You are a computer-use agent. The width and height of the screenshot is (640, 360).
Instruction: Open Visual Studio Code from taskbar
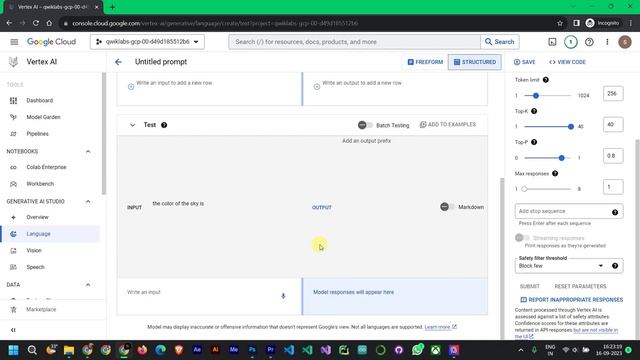click(289, 350)
